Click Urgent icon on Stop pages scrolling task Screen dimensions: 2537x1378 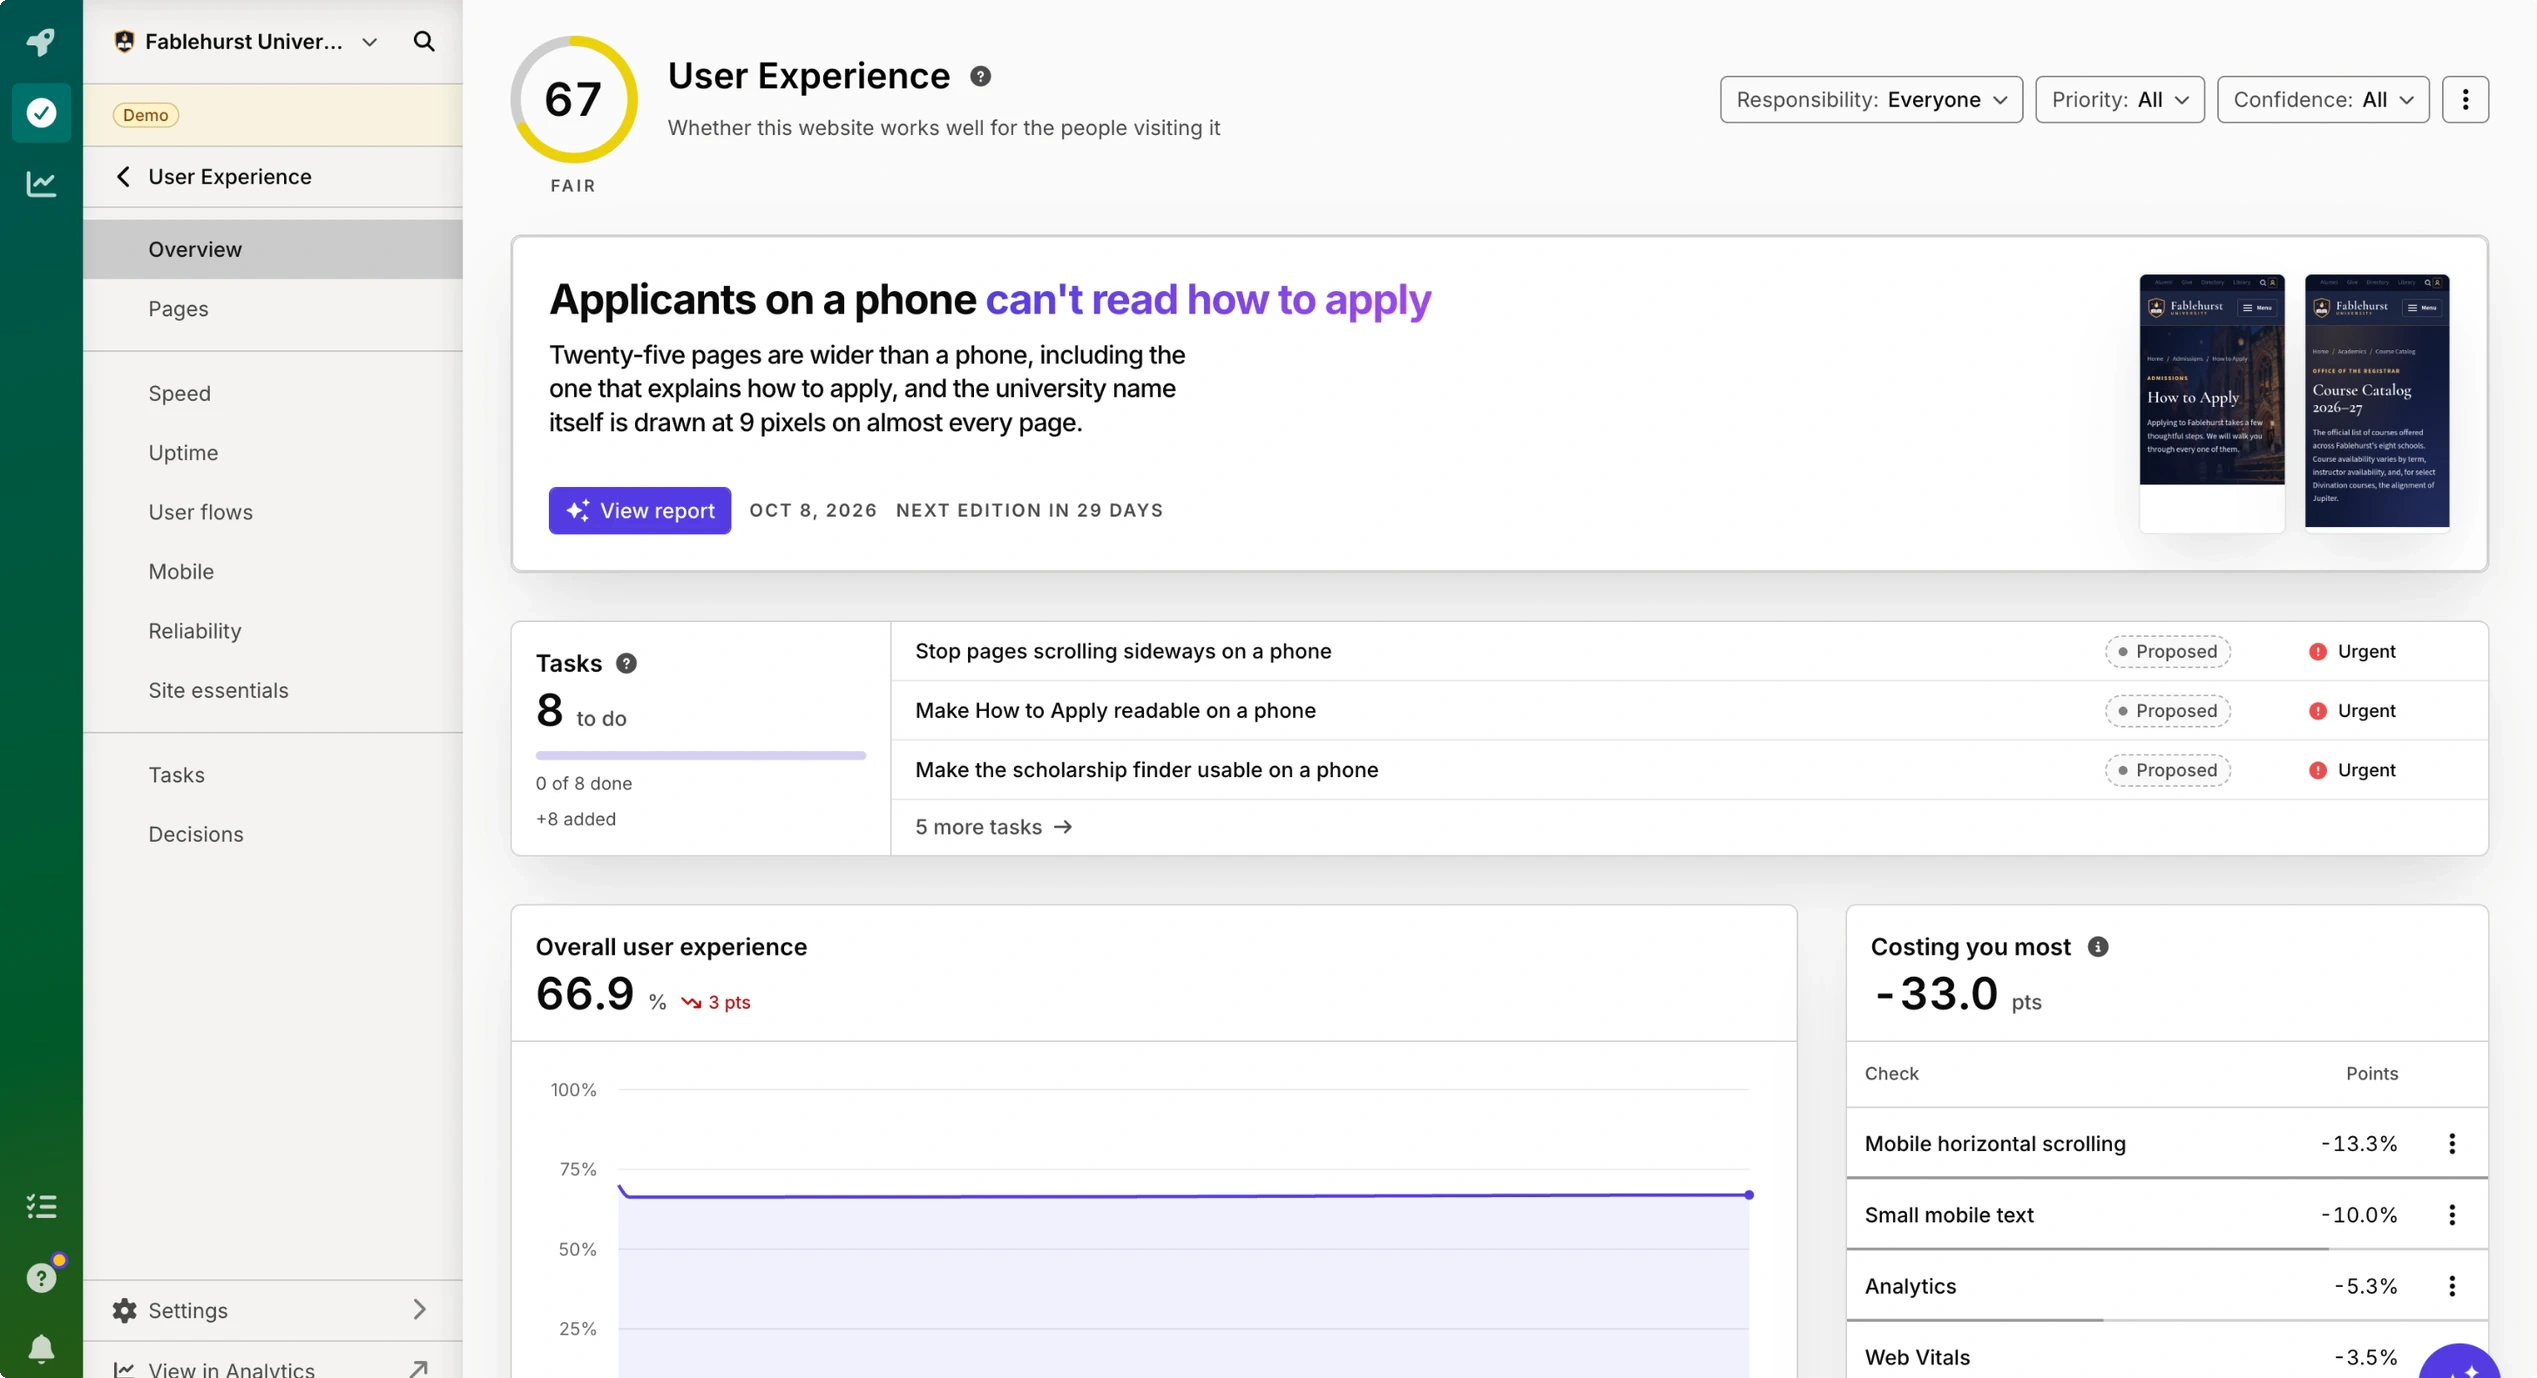click(x=2317, y=651)
